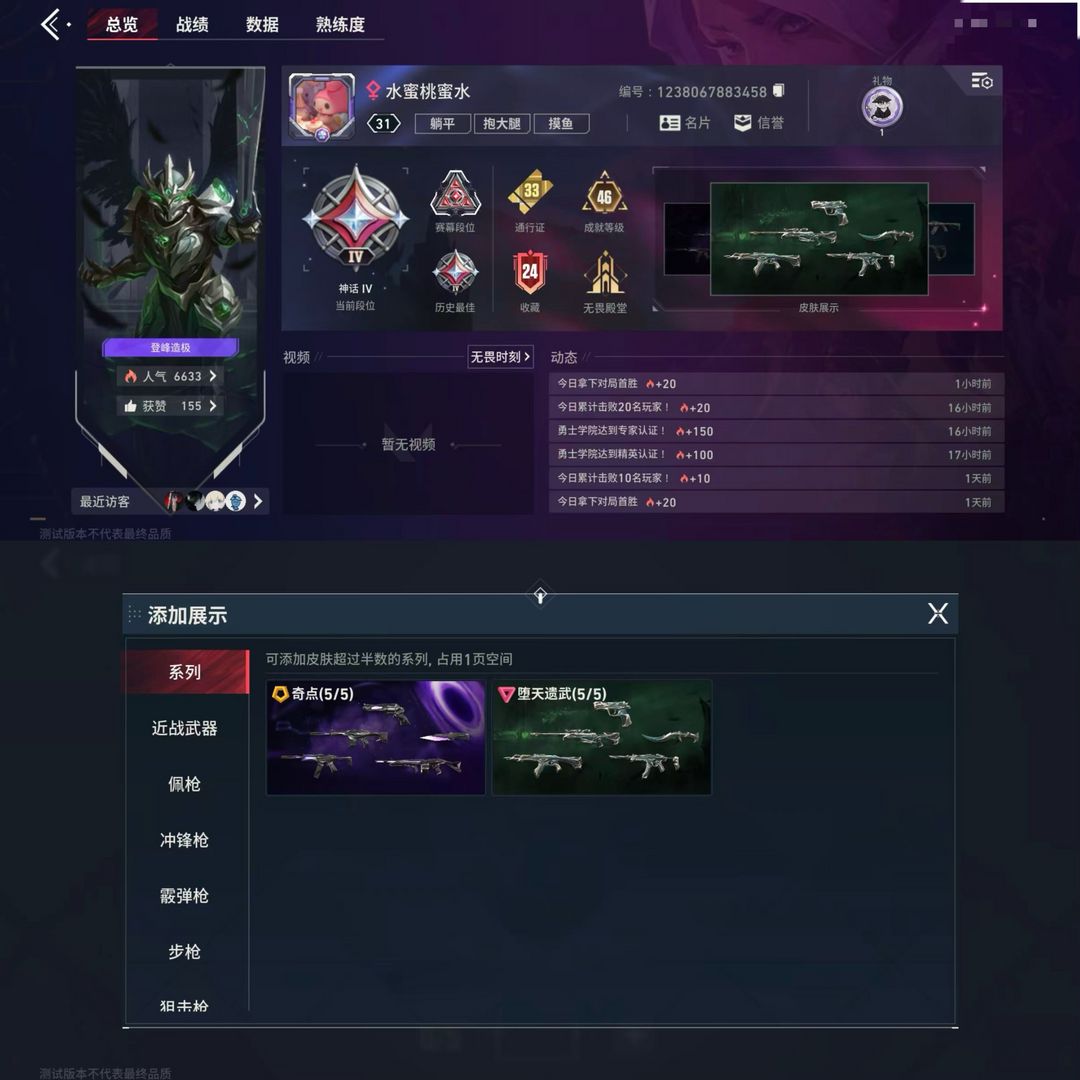Open the 无畏殿堂 hall icon
Viewport: 1080px width, 1080px height.
coord(605,272)
